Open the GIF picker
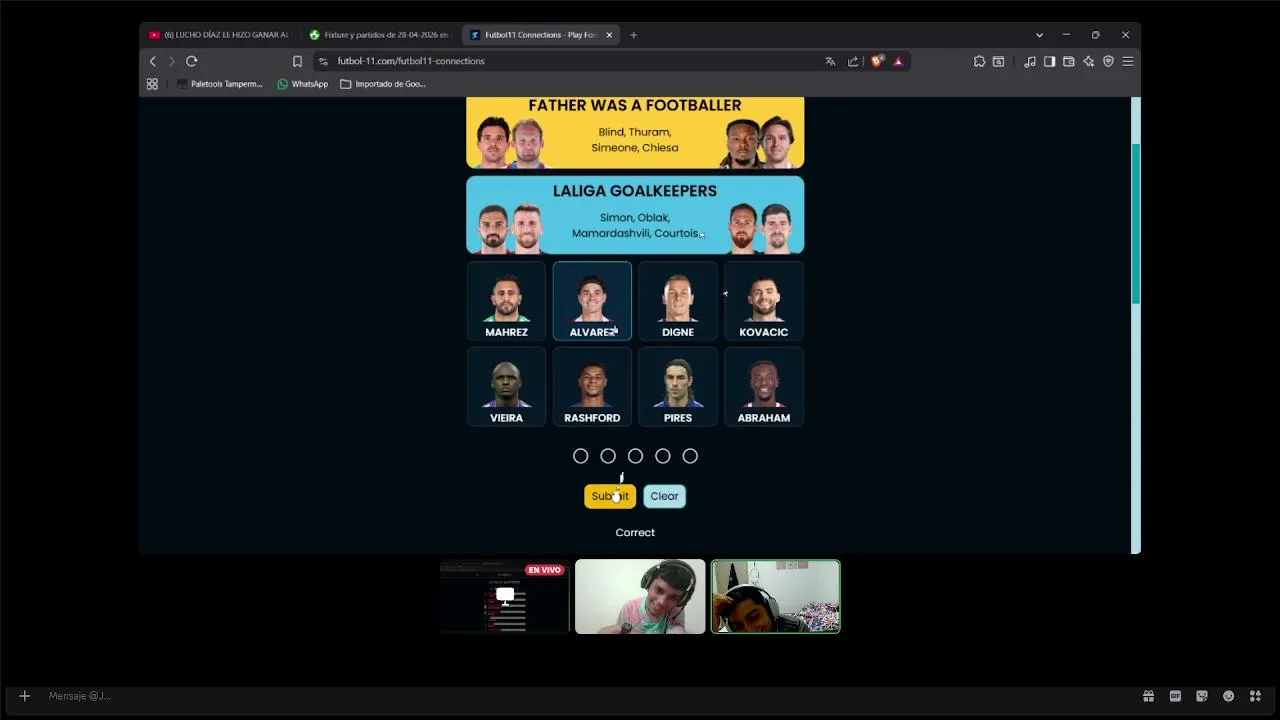The width and height of the screenshot is (1280, 720). coord(1175,696)
